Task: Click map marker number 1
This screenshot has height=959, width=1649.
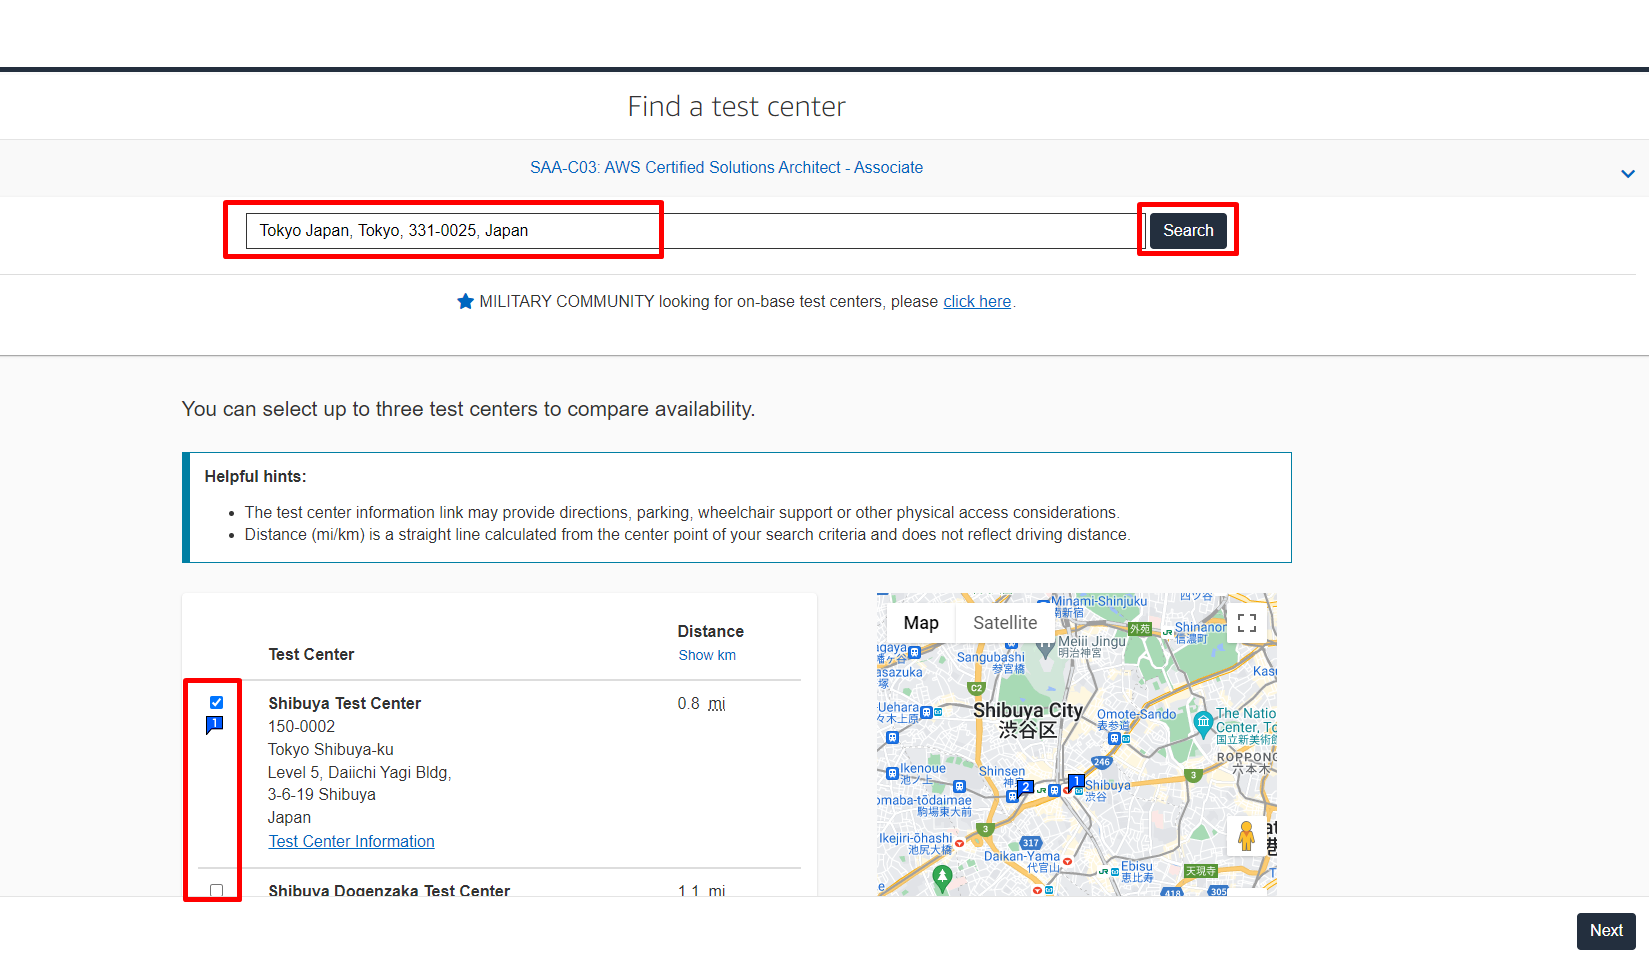Action: tap(1076, 781)
